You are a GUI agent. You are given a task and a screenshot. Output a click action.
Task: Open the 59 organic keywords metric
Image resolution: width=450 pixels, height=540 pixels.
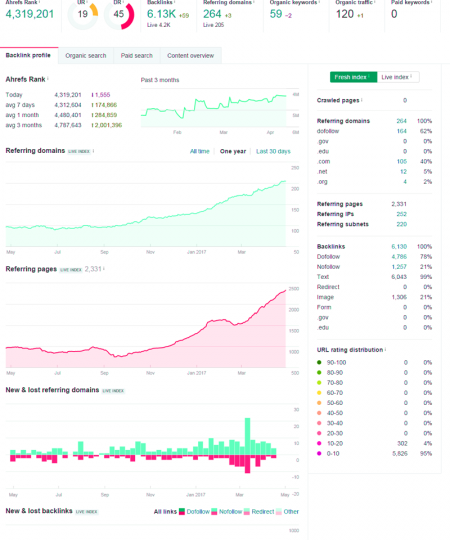click(276, 14)
